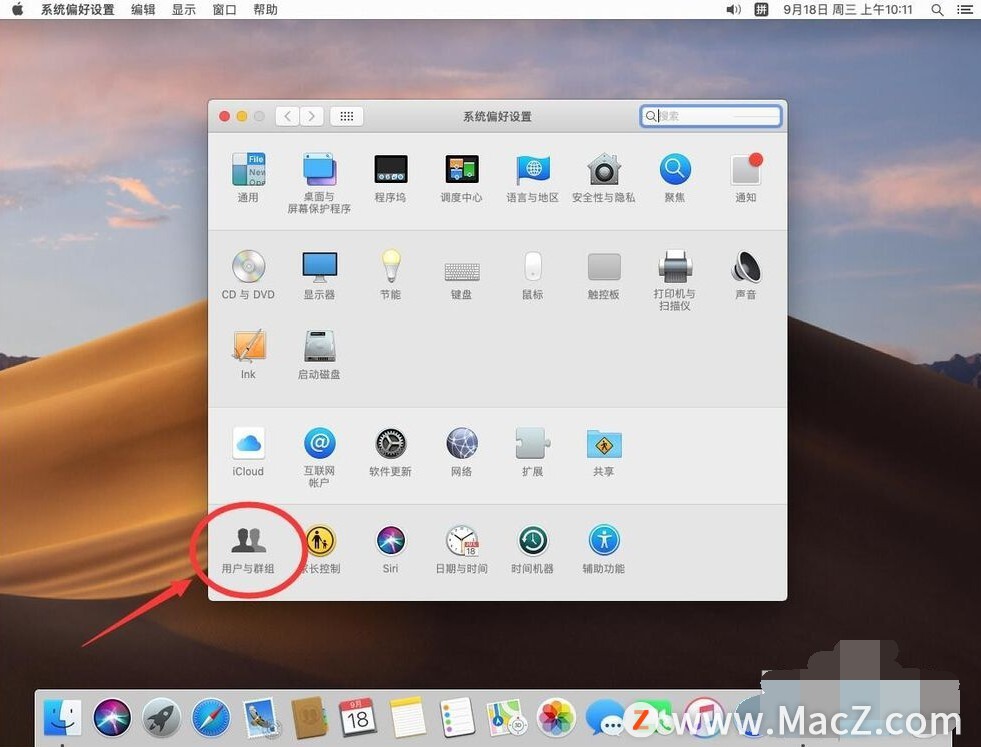Open Maps from the Dock
The image size is (981, 747).
point(506,717)
